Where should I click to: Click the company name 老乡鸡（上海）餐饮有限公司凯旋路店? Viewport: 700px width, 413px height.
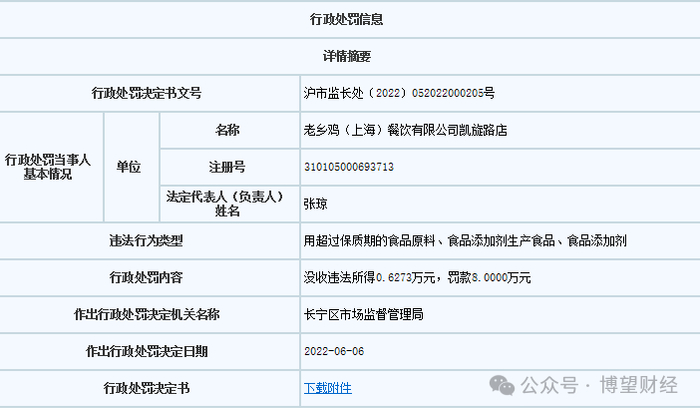405,130
